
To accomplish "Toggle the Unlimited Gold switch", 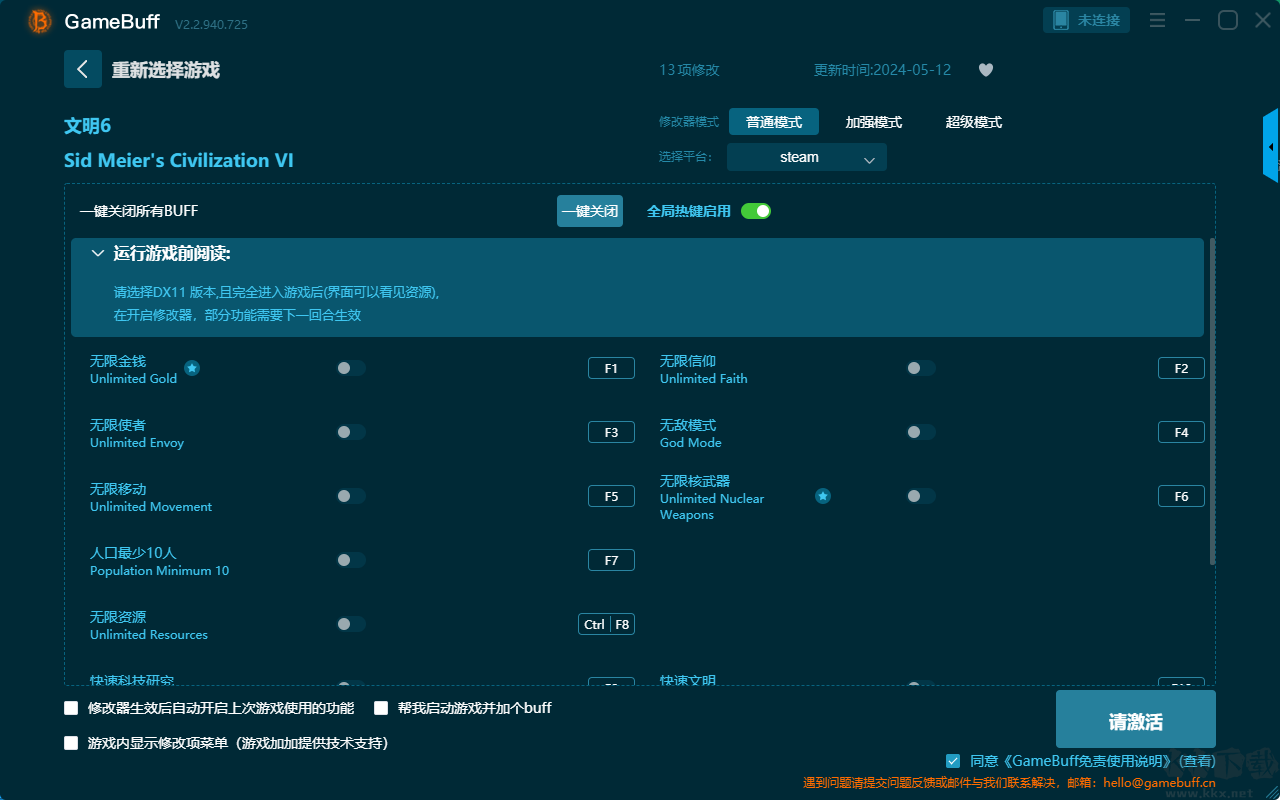I will (x=350, y=368).
